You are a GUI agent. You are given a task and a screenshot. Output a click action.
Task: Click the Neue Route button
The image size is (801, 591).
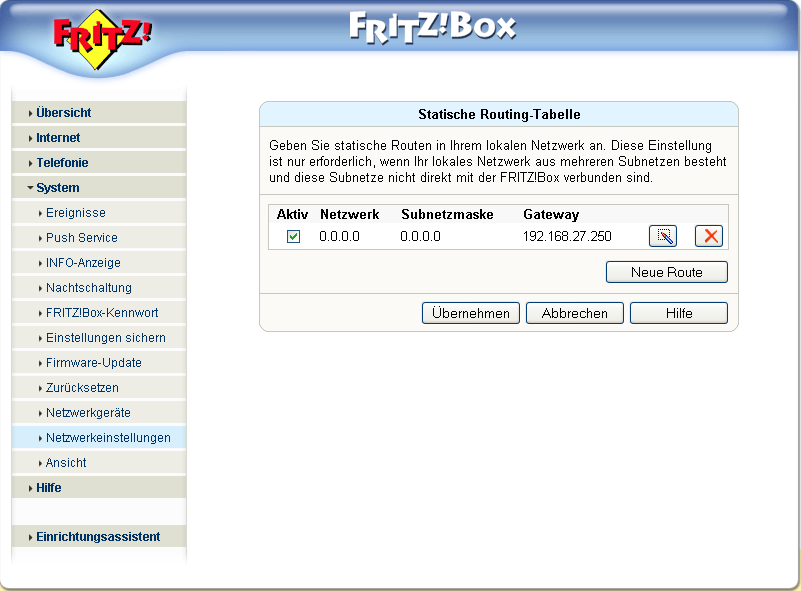(667, 272)
